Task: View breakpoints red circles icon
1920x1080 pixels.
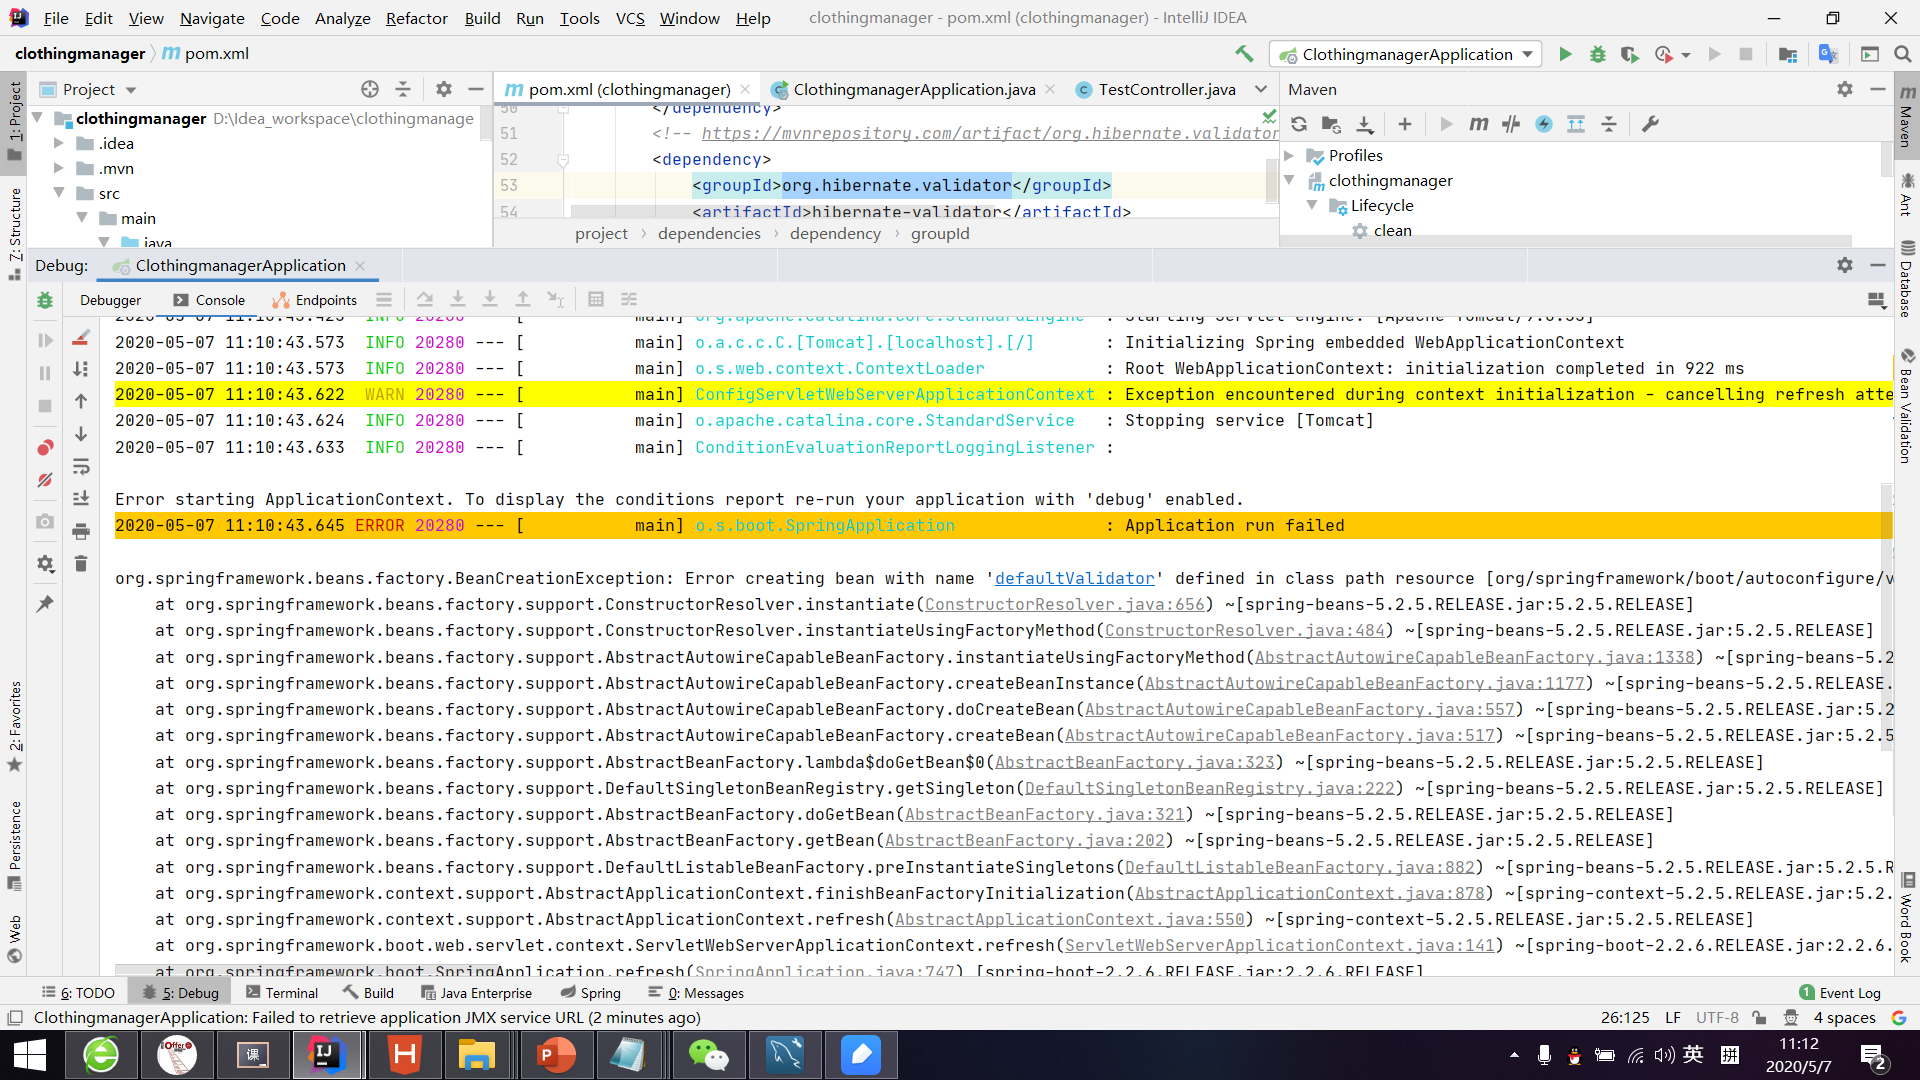Action: 45,447
